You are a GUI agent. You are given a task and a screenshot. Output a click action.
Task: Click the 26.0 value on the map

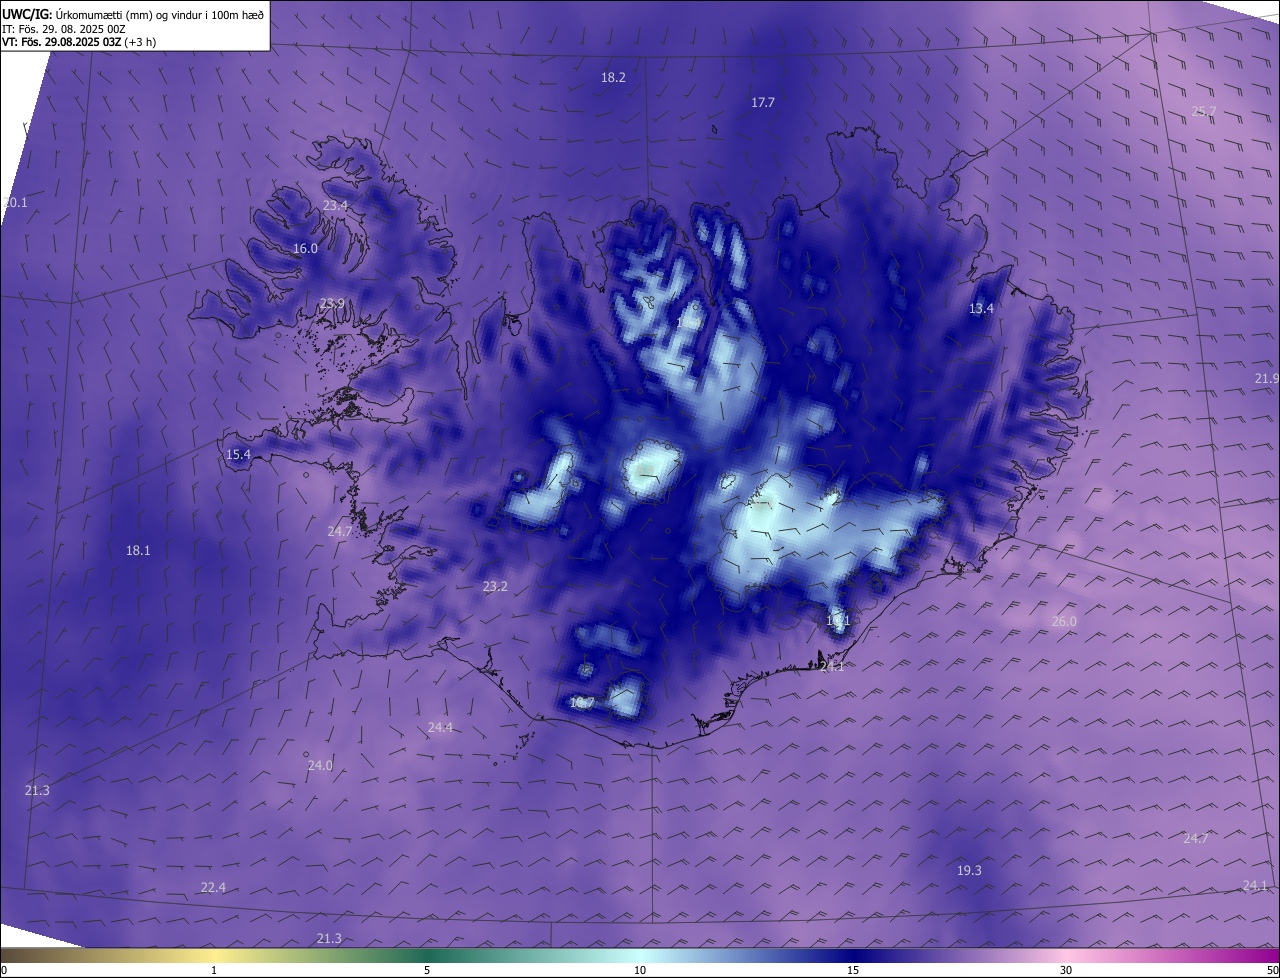(1064, 621)
